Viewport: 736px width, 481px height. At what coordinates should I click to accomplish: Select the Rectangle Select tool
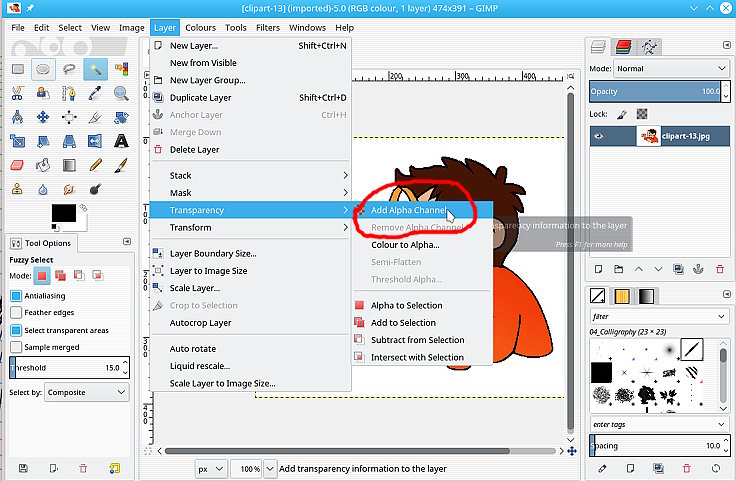[18, 69]
